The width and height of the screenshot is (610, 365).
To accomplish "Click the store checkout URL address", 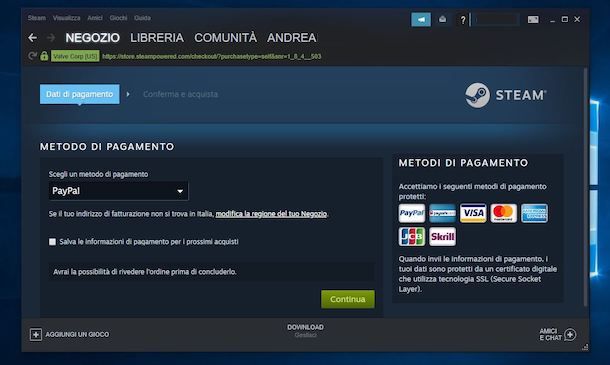I will click(x=212, y=56).
